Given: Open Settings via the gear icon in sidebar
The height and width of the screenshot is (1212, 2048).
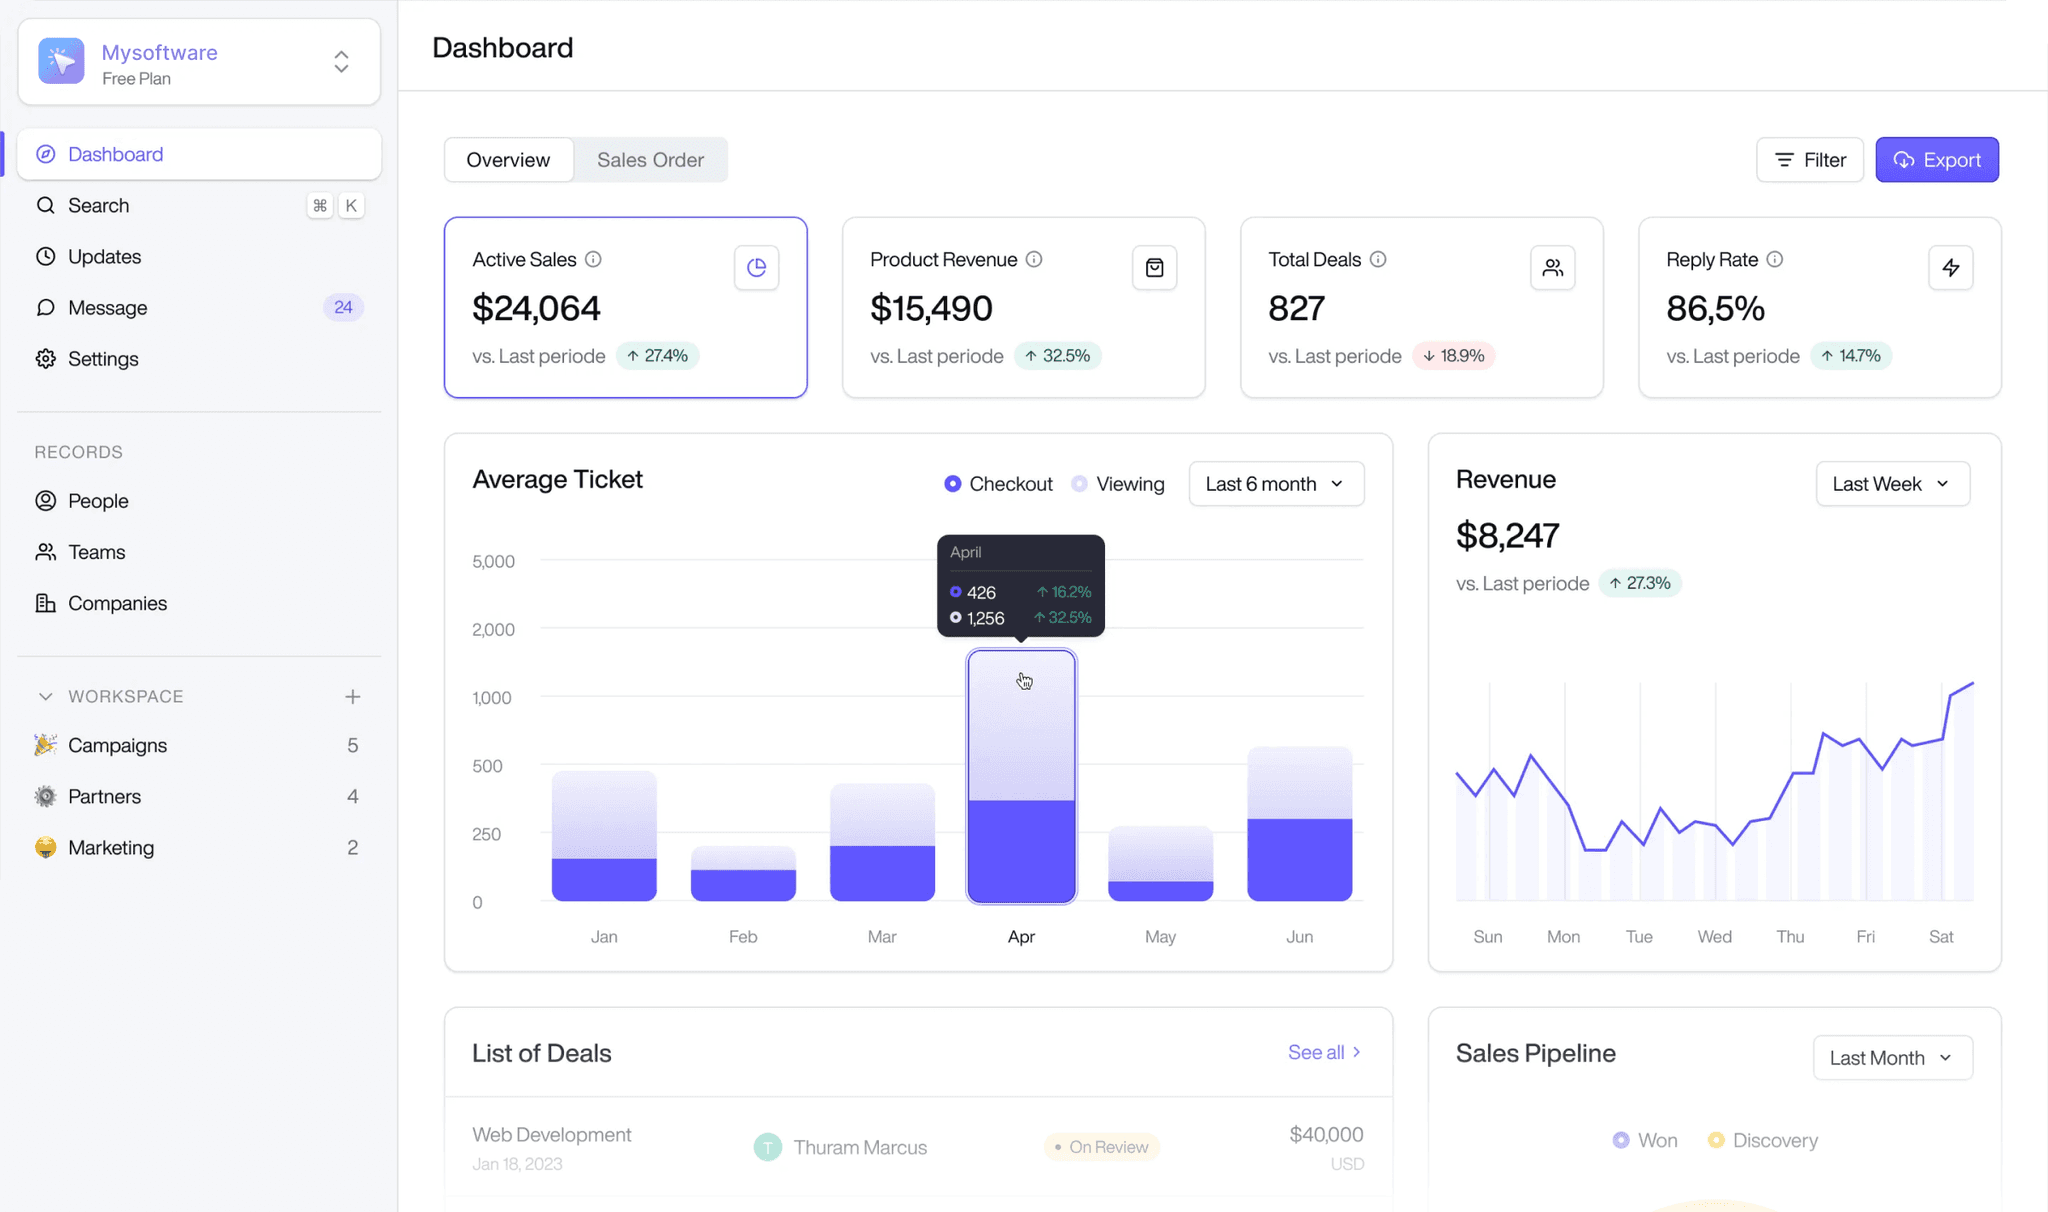Looking at the screenshot, I should 46,358.
